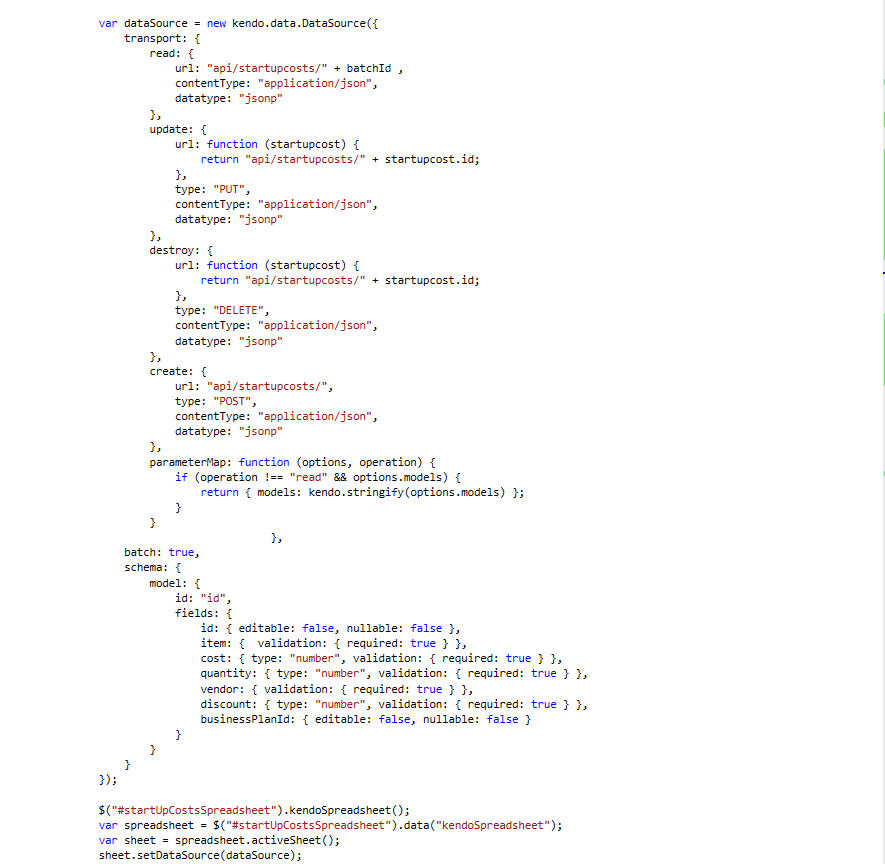The image size is (885, 864).
Task: Click the 'type: "POST",' line
Action: point(216,401)
